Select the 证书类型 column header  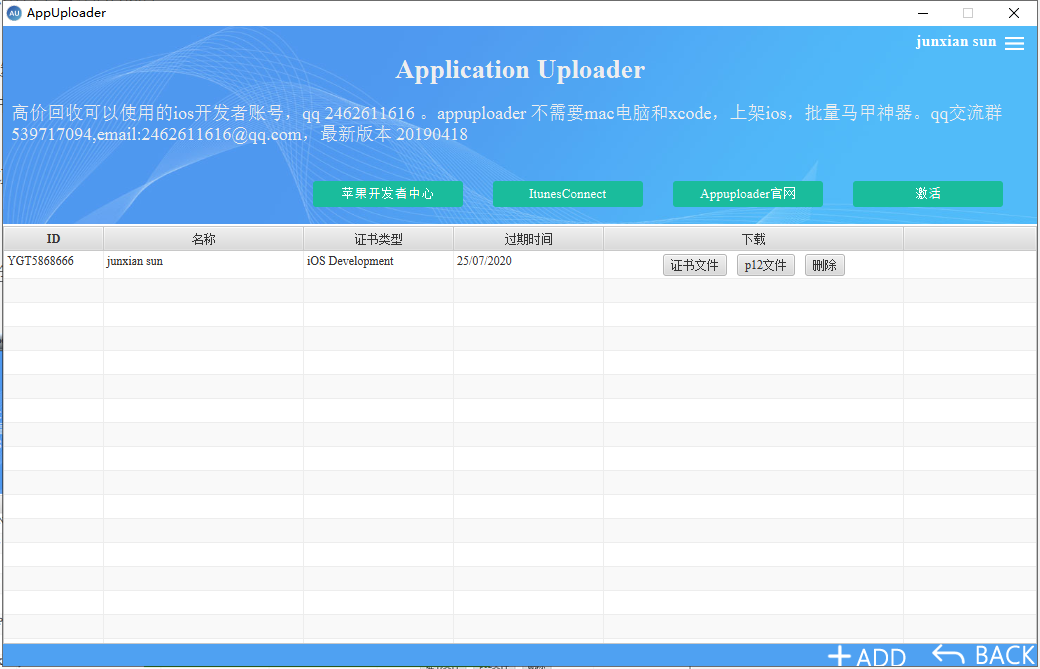[379, 239]
